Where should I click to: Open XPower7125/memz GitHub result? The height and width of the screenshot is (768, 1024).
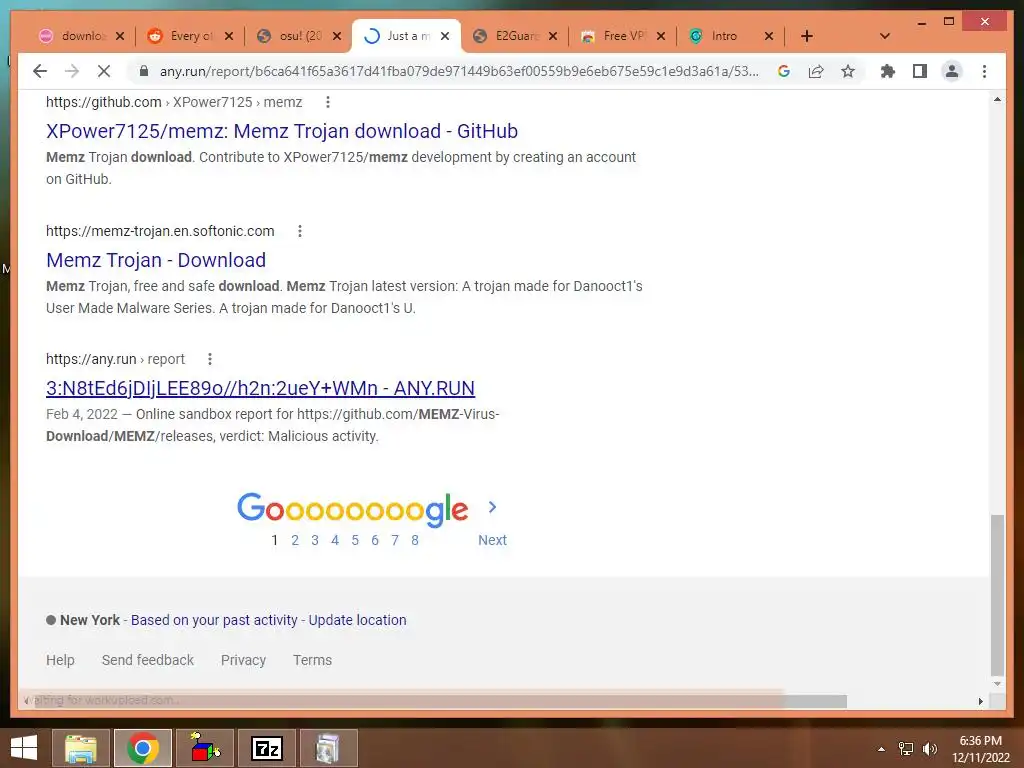click(281, 131)
